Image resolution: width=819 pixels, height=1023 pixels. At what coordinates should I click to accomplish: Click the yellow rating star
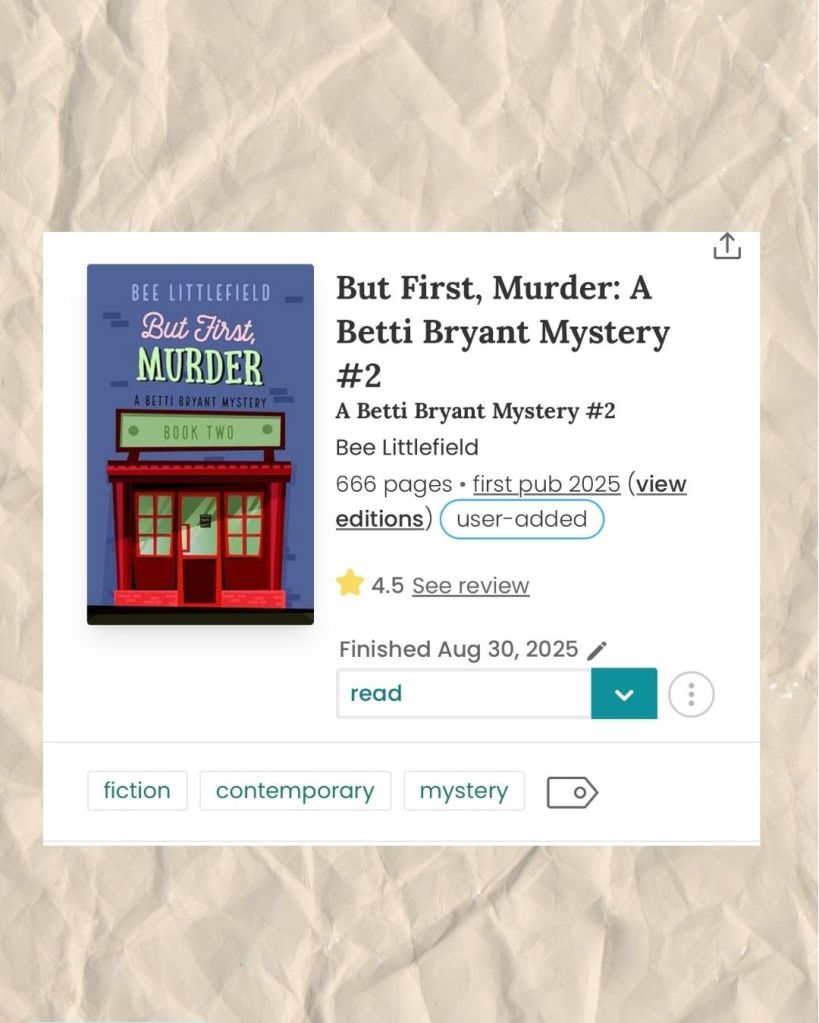(350, 583)
